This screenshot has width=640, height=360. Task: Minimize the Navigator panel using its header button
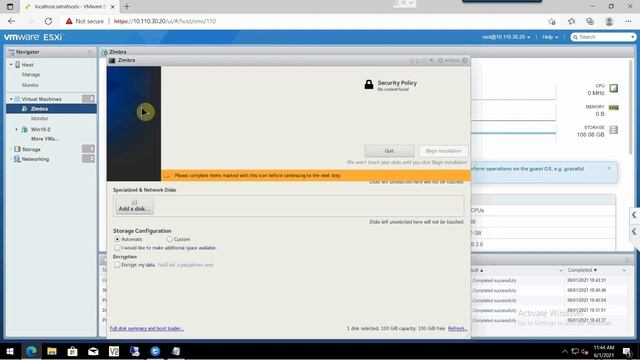(x=90, y=52)
